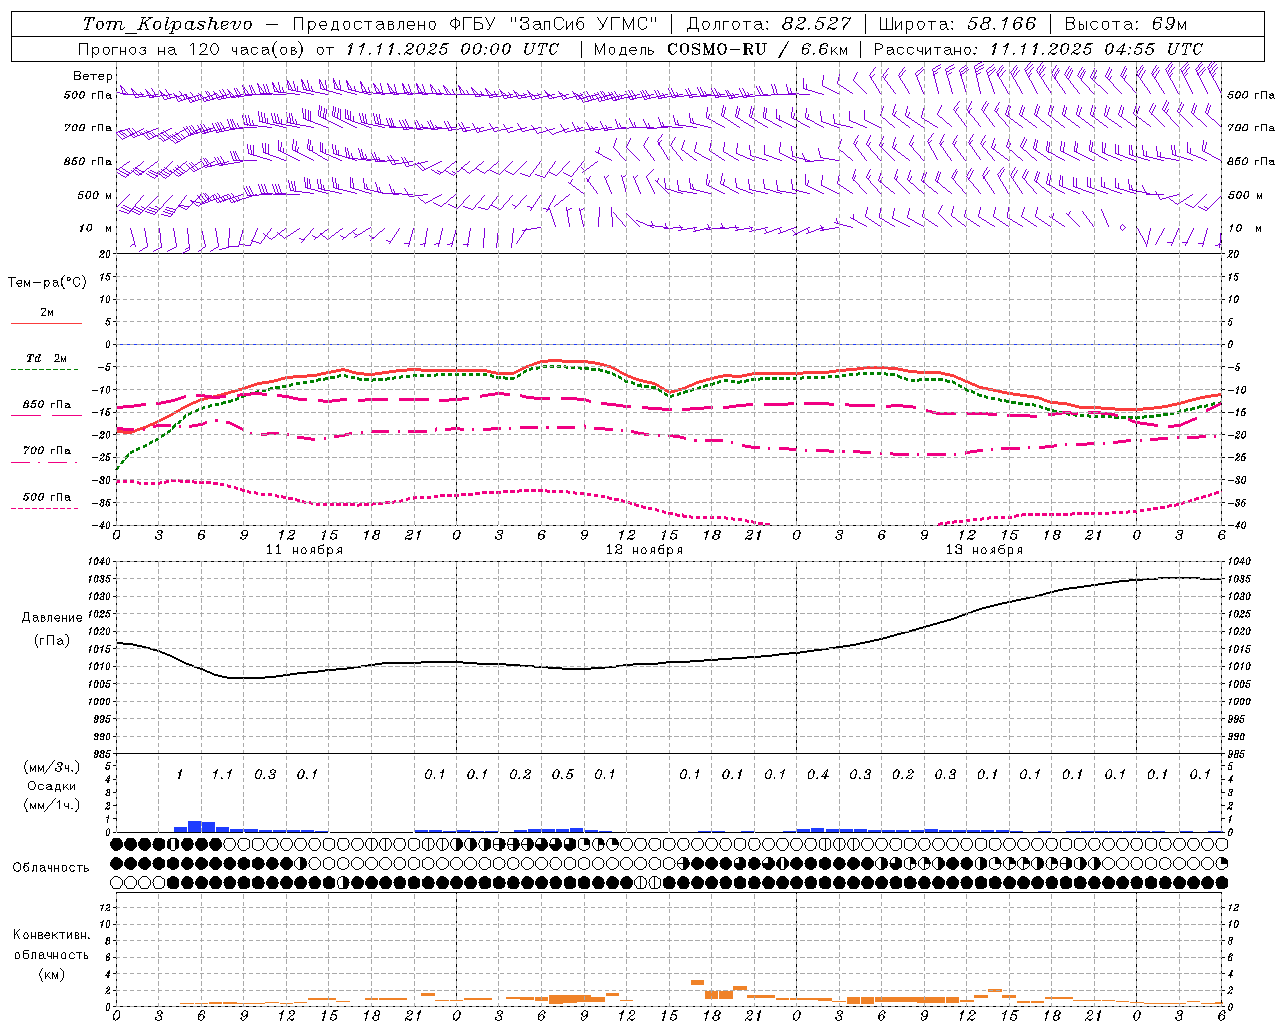Image resolution: width=1280 pixels, height=1024 pixels.
Task: Click the (мм/1ч.) precipitation unit label
Action: tap(52, 805)
